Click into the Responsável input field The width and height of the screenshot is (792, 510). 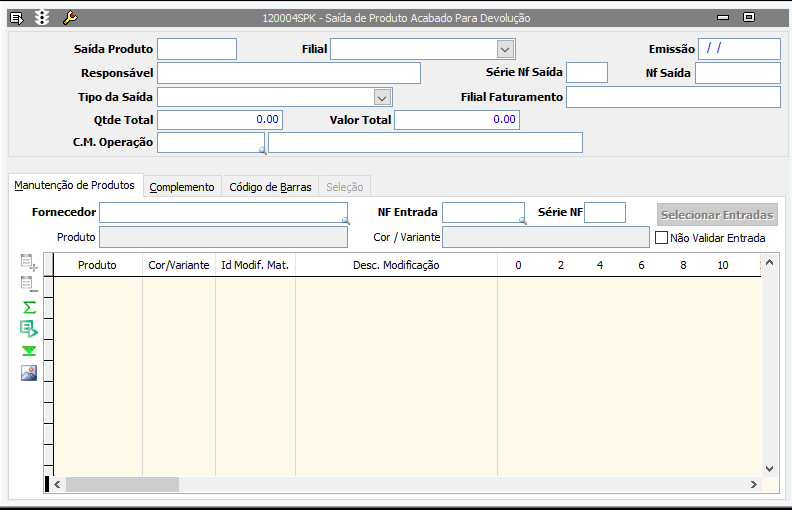pos(289,72)
